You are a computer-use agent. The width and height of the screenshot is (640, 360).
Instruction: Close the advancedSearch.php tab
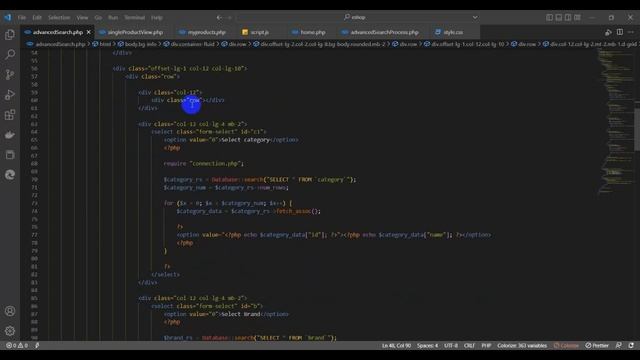coord(89,32)
